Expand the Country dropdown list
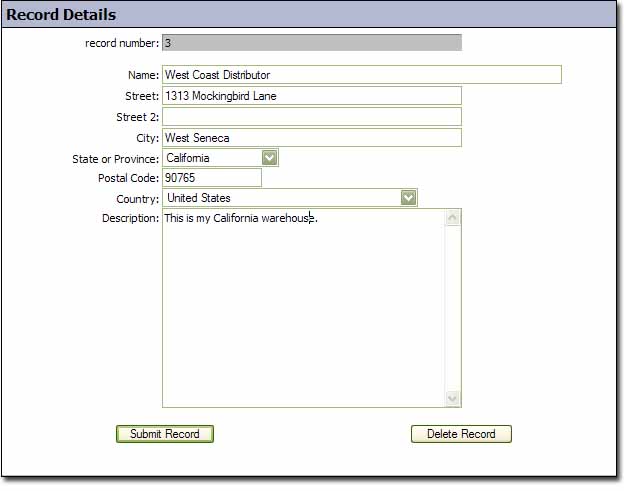 point(408,198)
